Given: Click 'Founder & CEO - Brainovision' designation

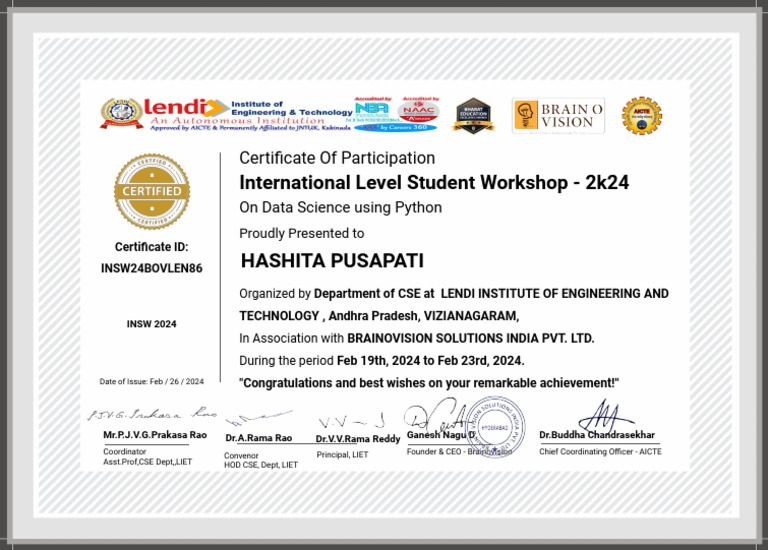Looking at the screenshot, I should point(459,452).
